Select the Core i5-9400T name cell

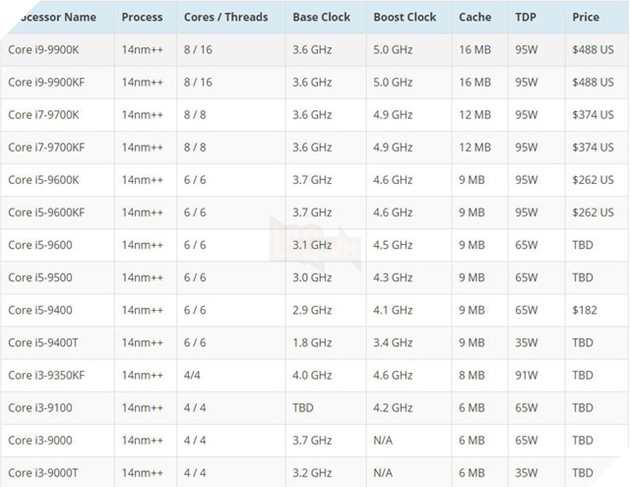coord(43,342)
